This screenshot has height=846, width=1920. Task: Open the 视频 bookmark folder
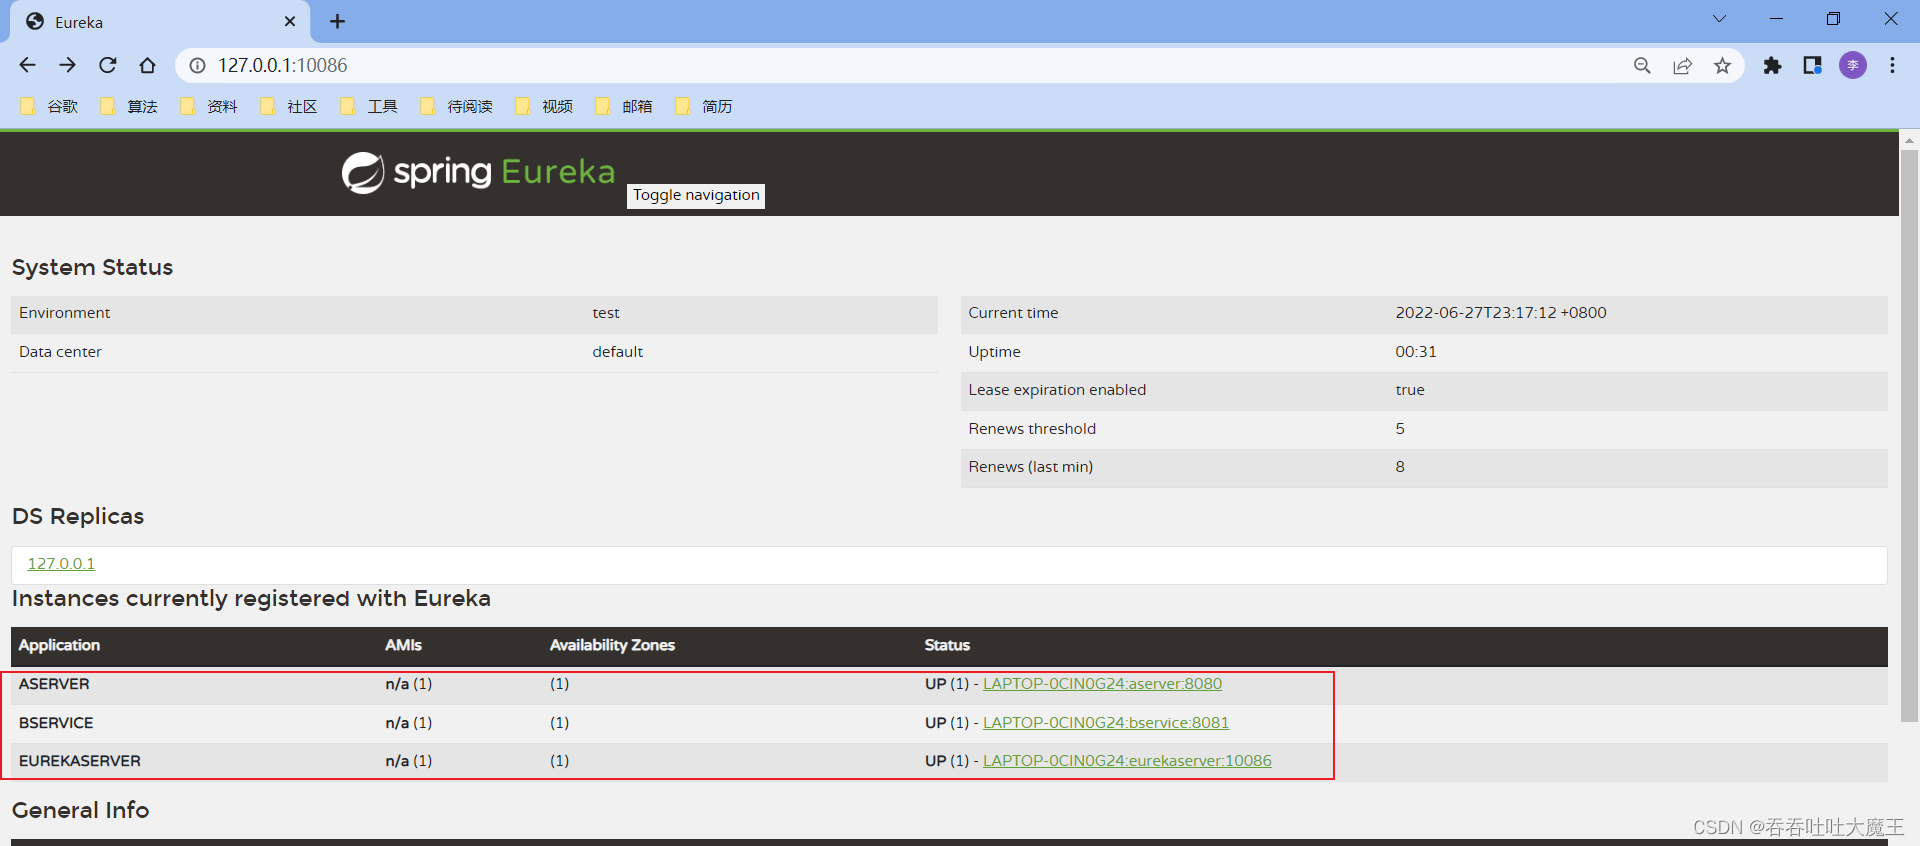click(544, 106)
